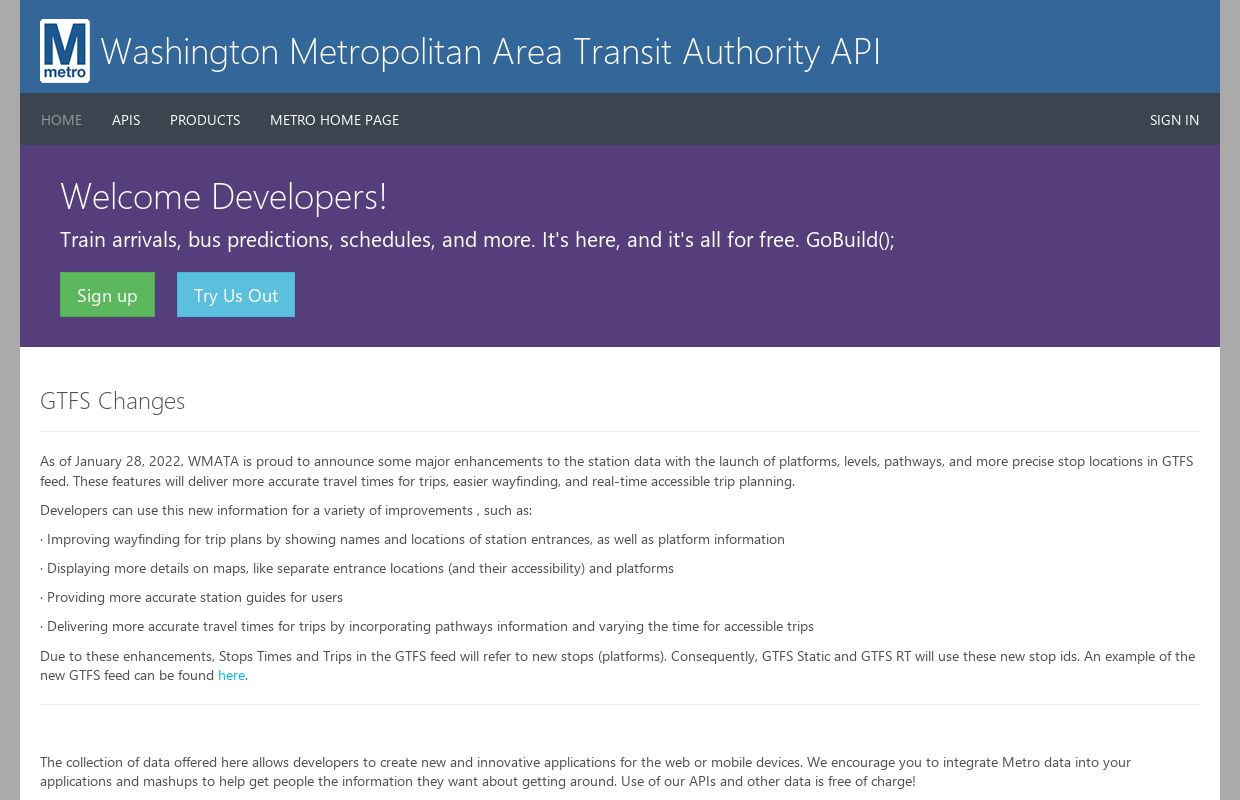
Task: Go to the APIs page
Action: 126,120
